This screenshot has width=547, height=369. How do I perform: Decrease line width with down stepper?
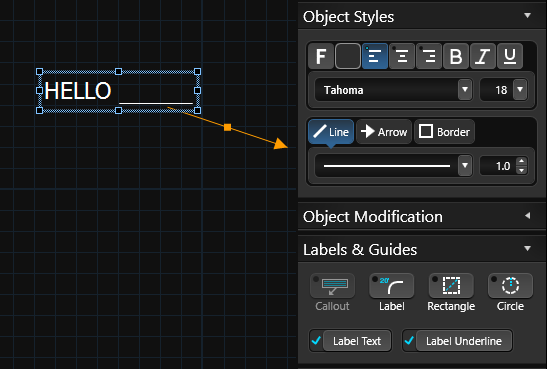tap(522, 170)
